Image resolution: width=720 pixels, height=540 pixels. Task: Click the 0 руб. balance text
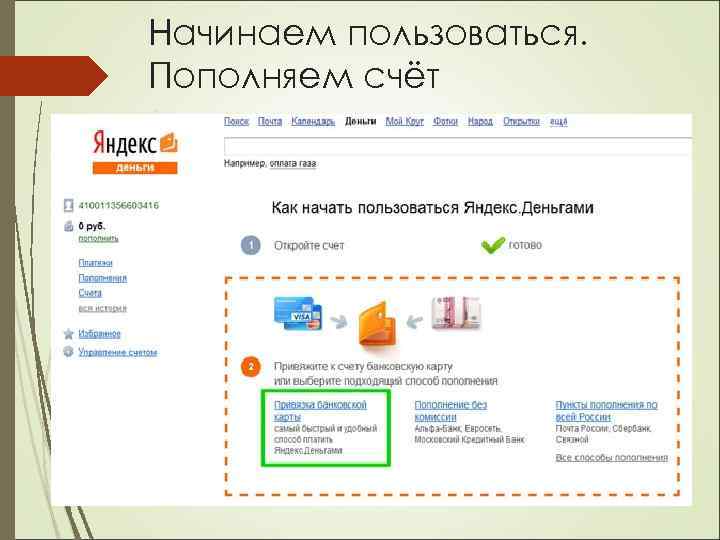tap(92, 226)
